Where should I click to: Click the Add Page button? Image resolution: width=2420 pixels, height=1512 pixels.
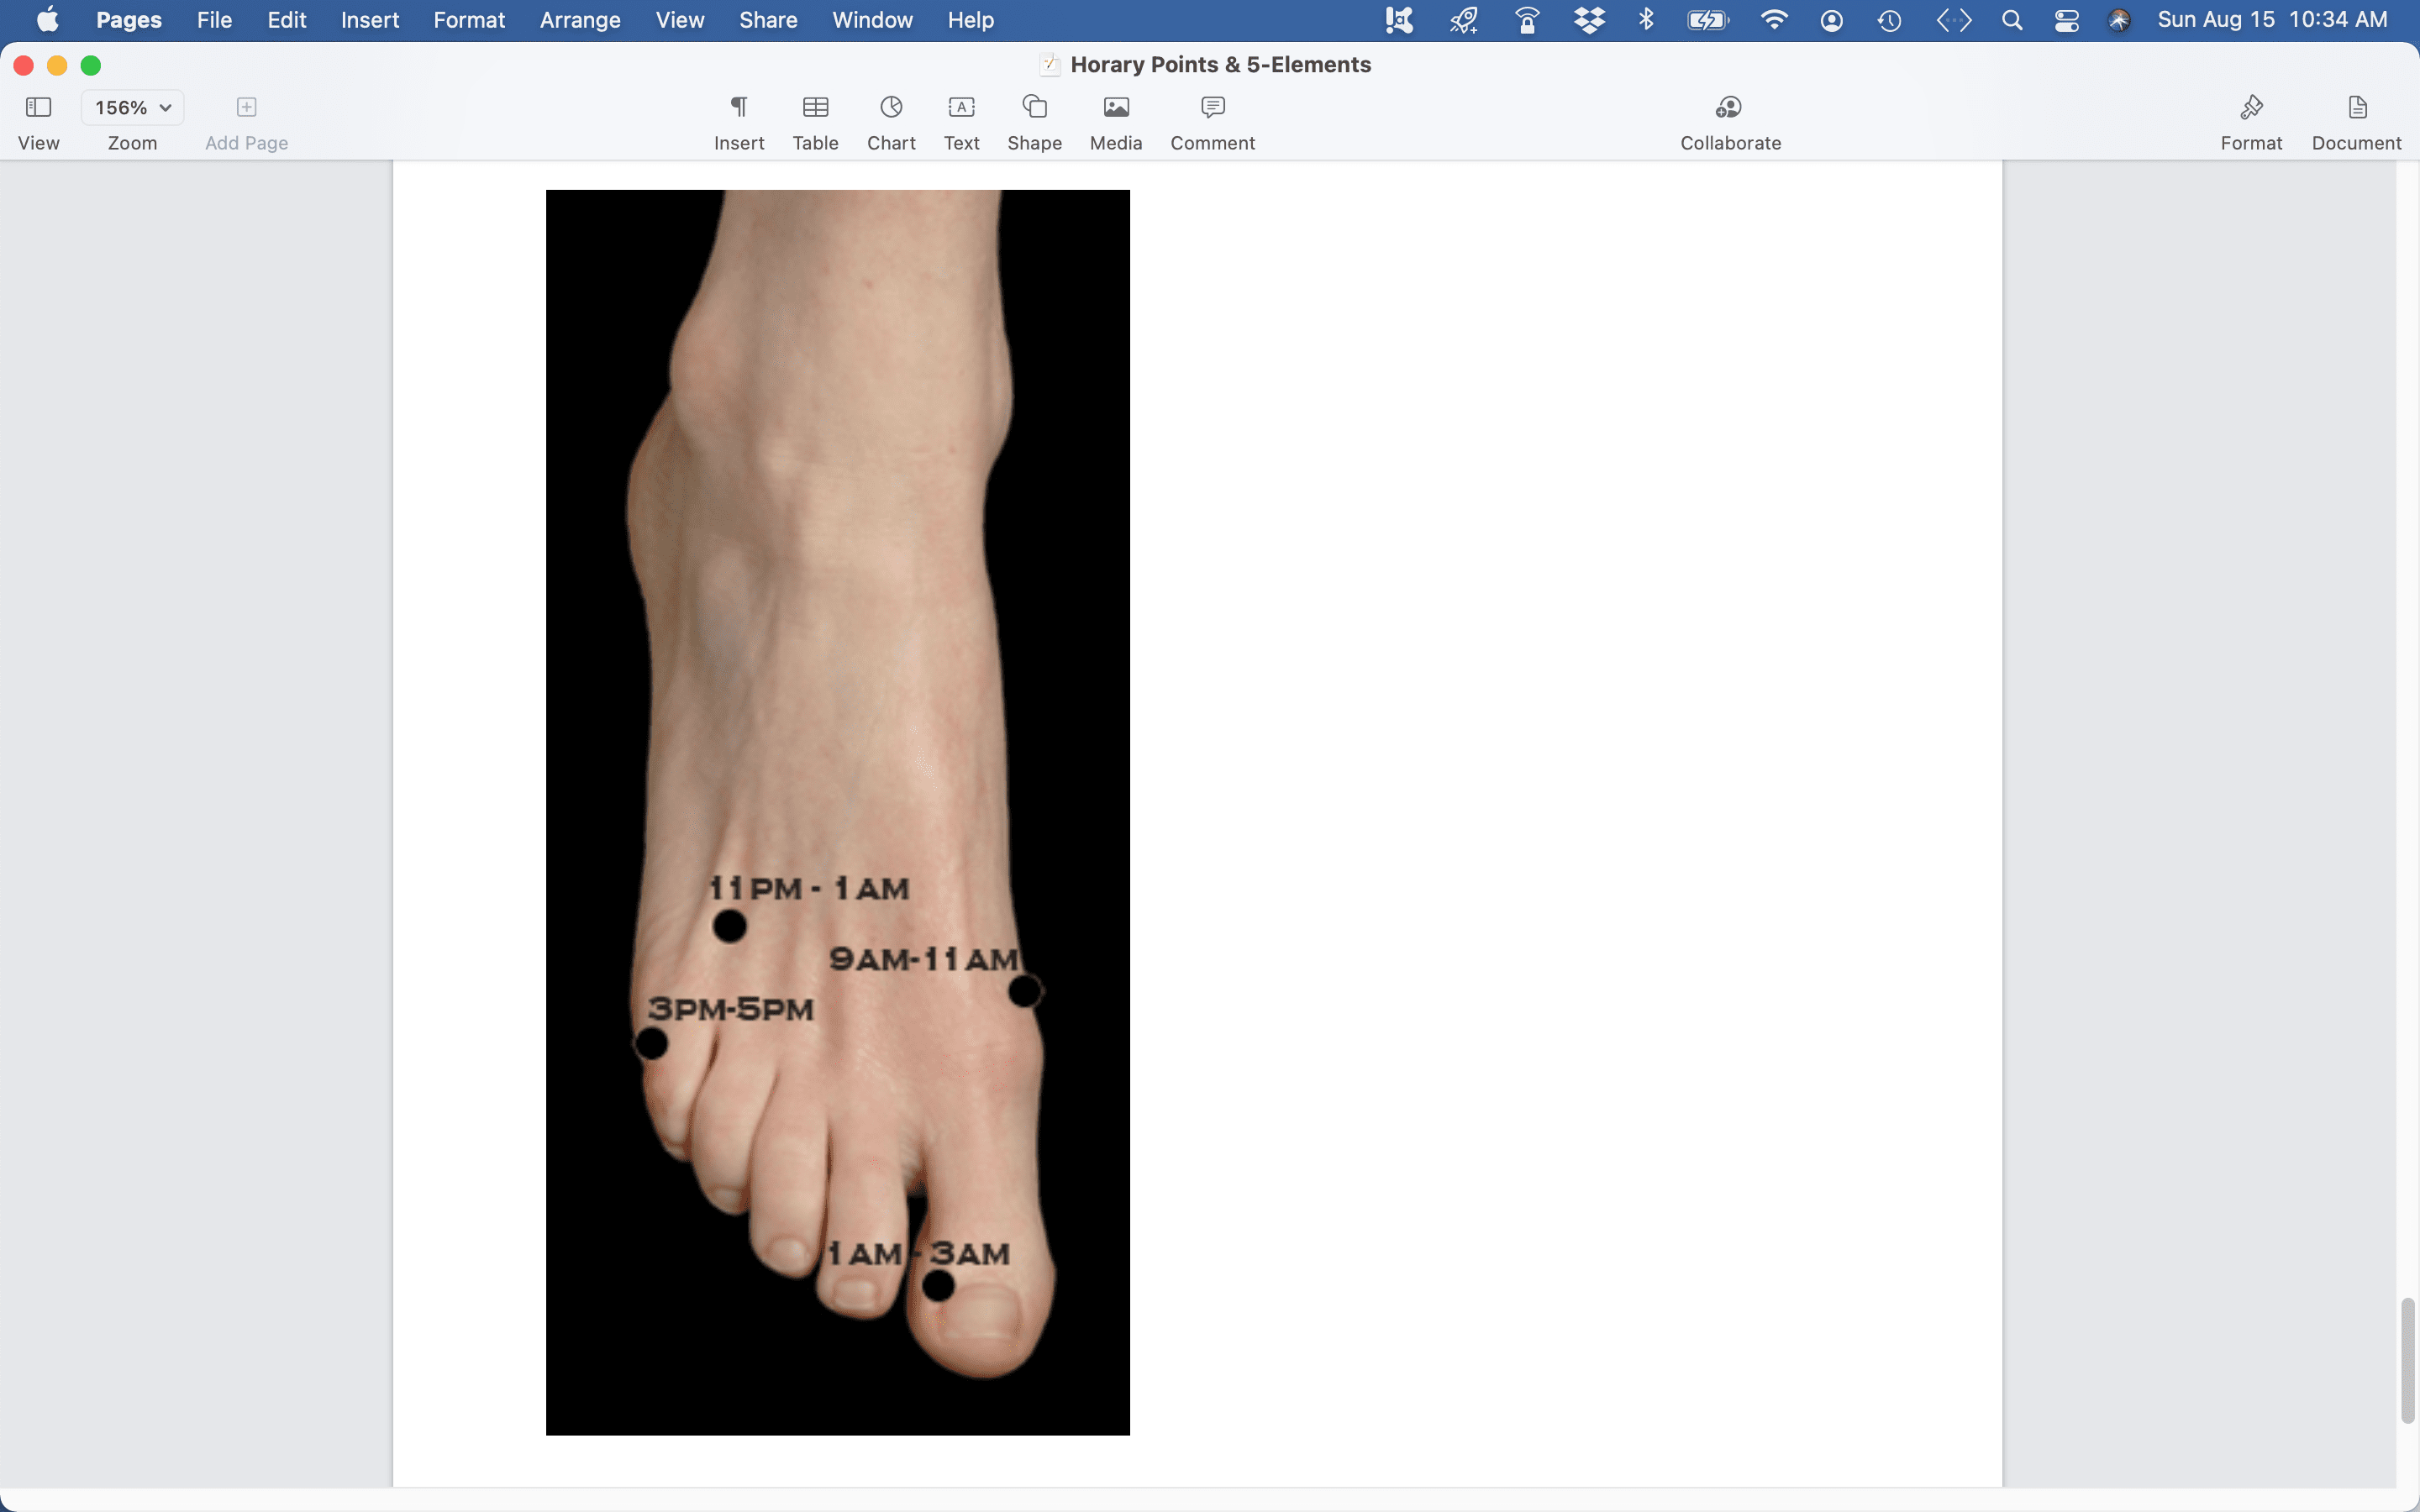[x=246, y=108]
